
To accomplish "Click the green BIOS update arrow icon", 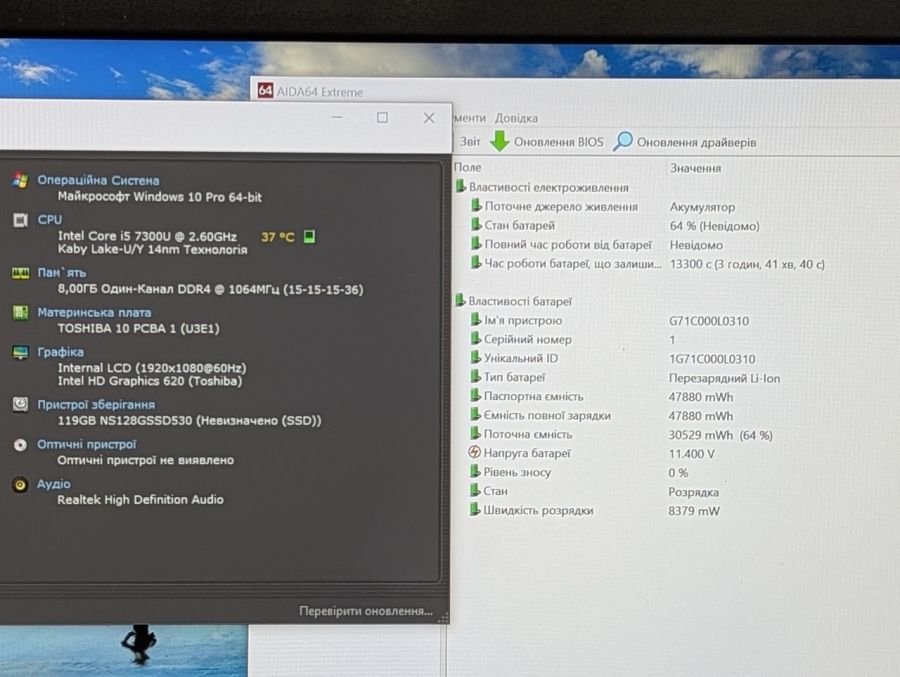I will point(500,141).
